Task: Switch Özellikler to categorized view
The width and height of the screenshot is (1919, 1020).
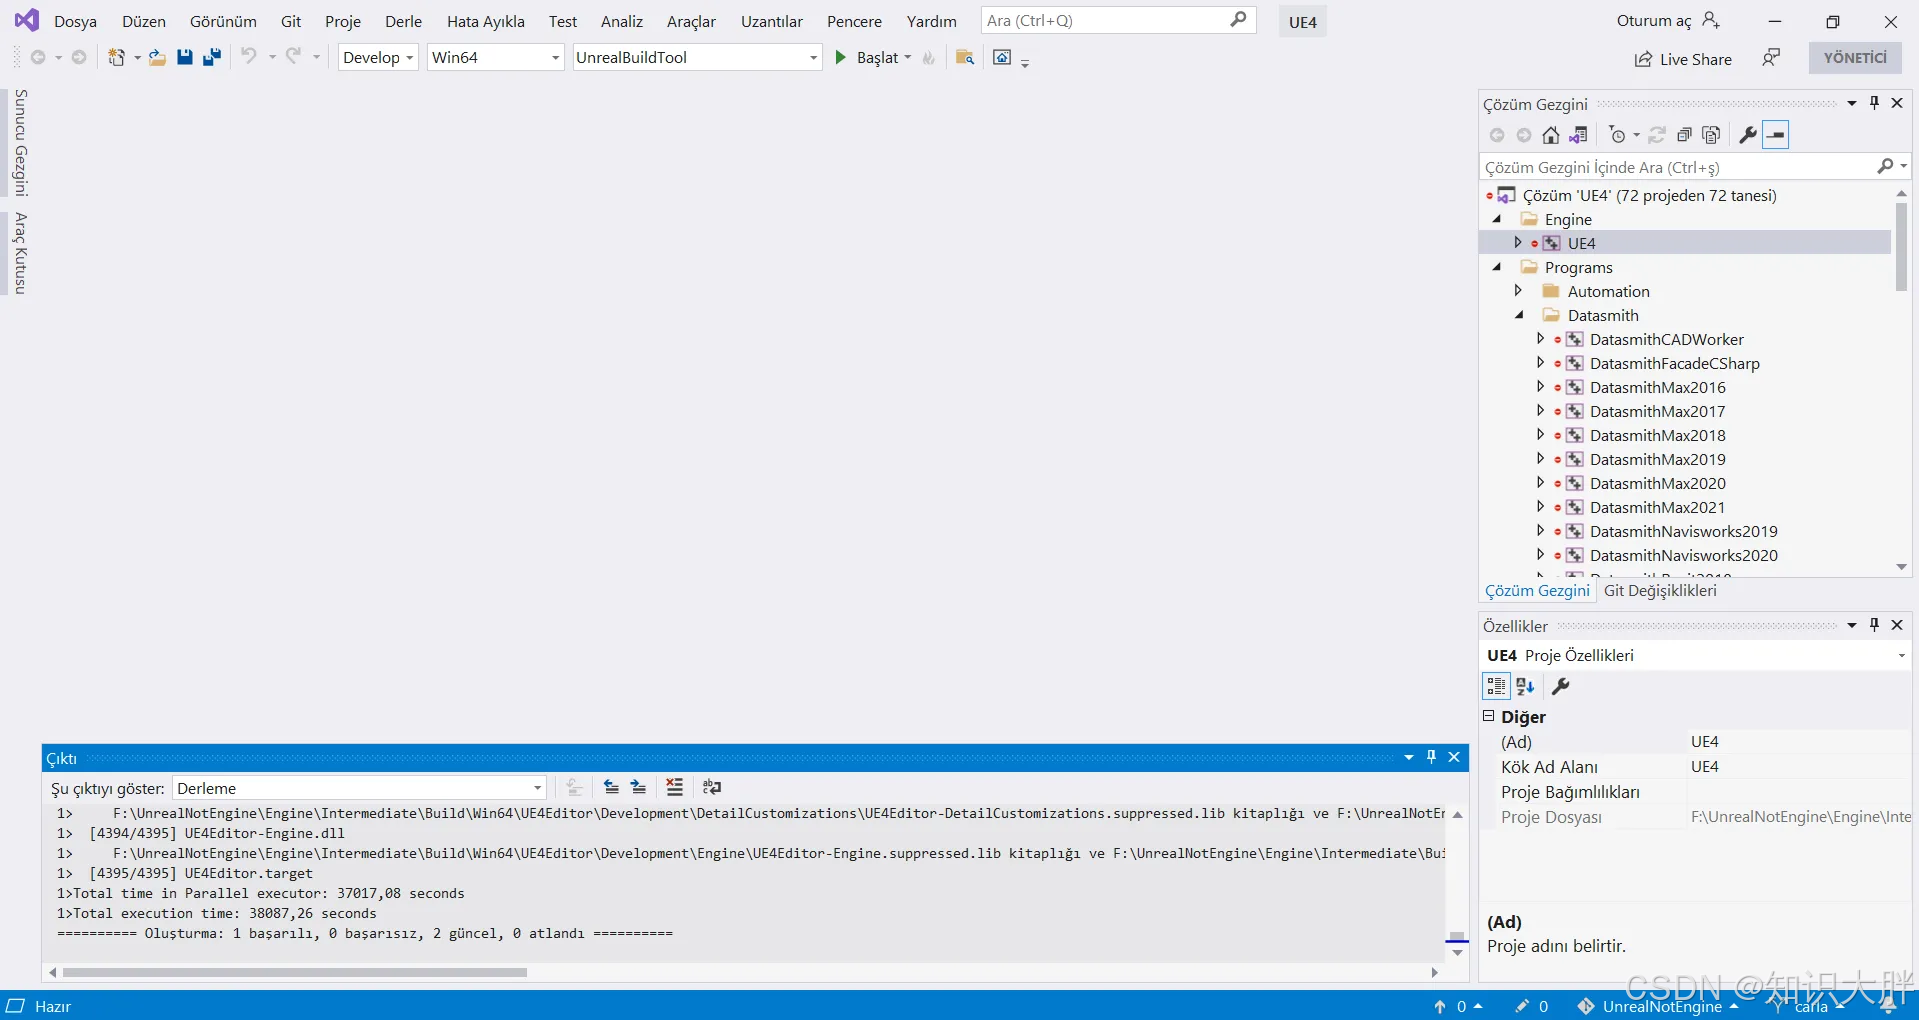Action: (1496, 686)
